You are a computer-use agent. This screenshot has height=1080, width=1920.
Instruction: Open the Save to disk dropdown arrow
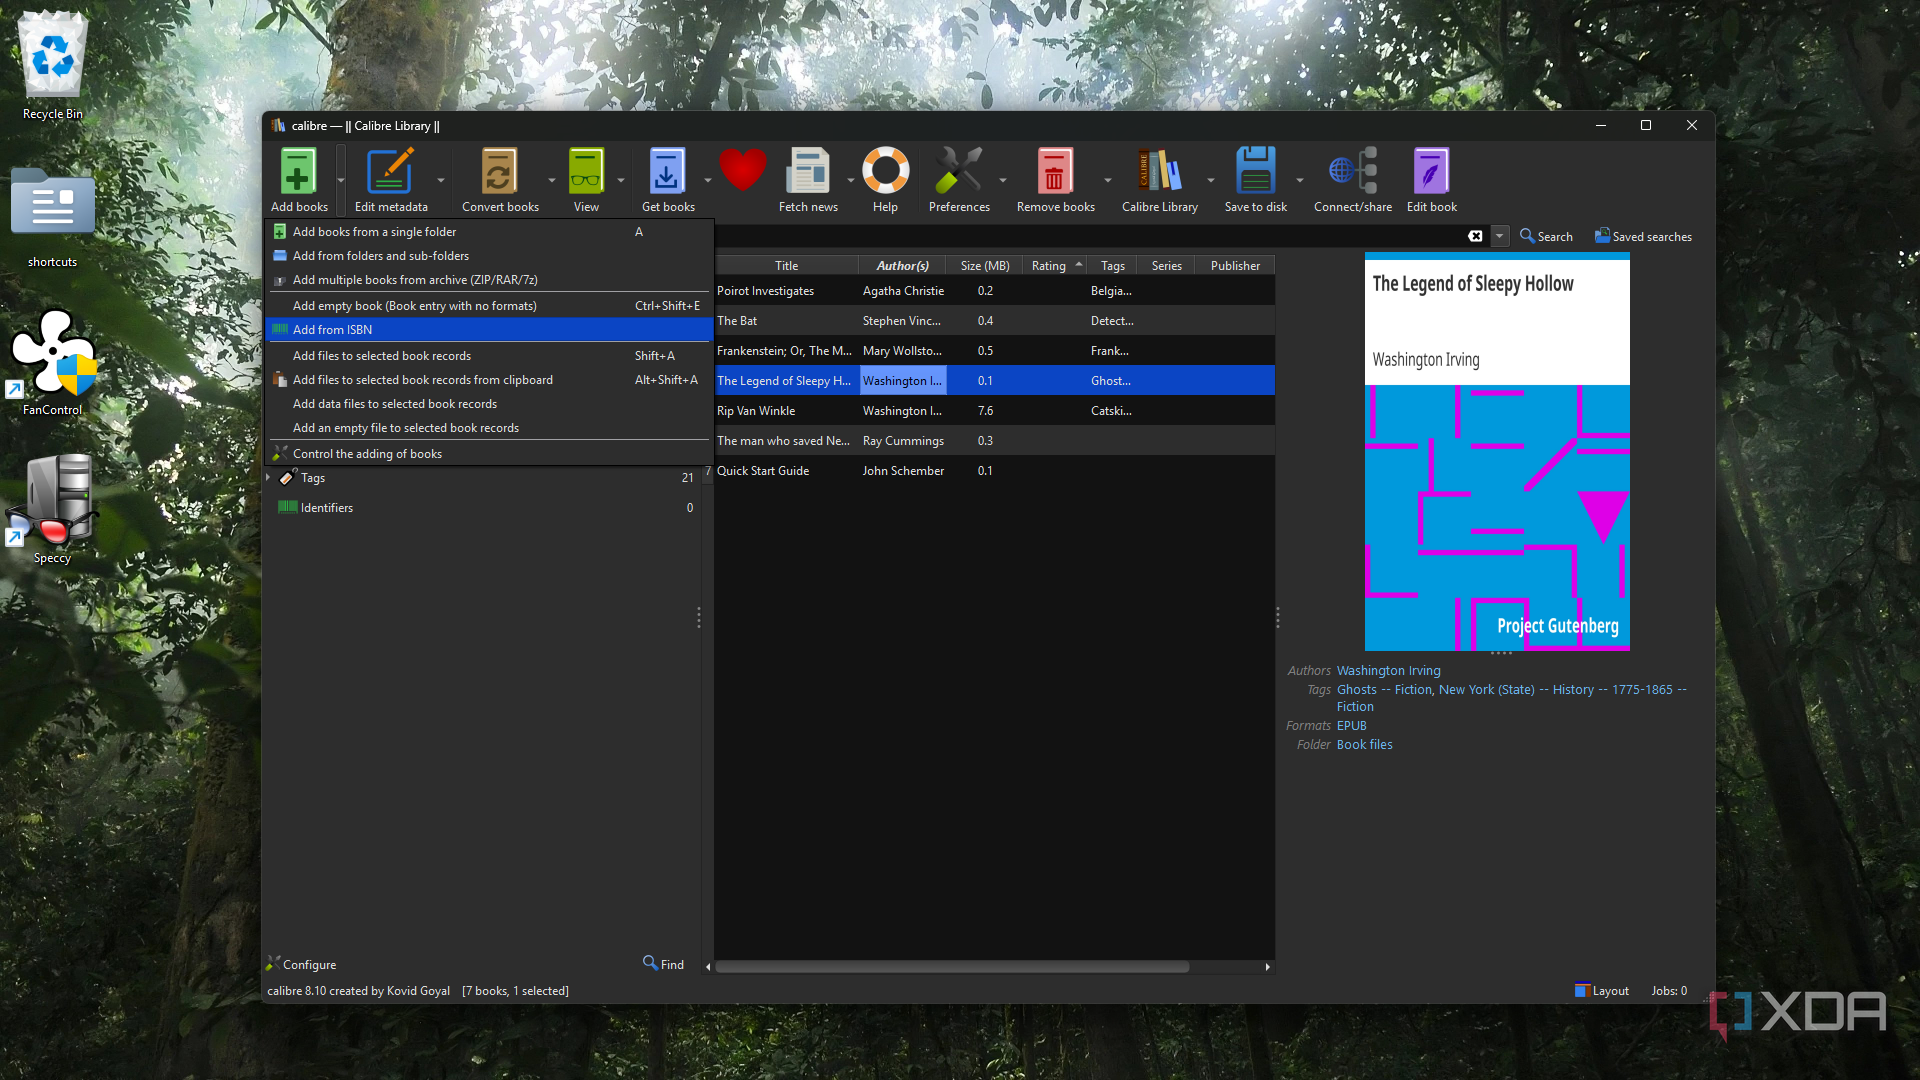click(1299, 180)
